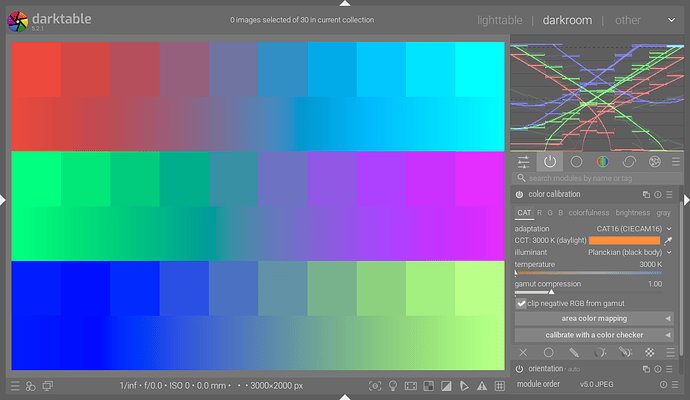Show only active modules (power icon)
The image size is (690, 400).
click(549, 161)
